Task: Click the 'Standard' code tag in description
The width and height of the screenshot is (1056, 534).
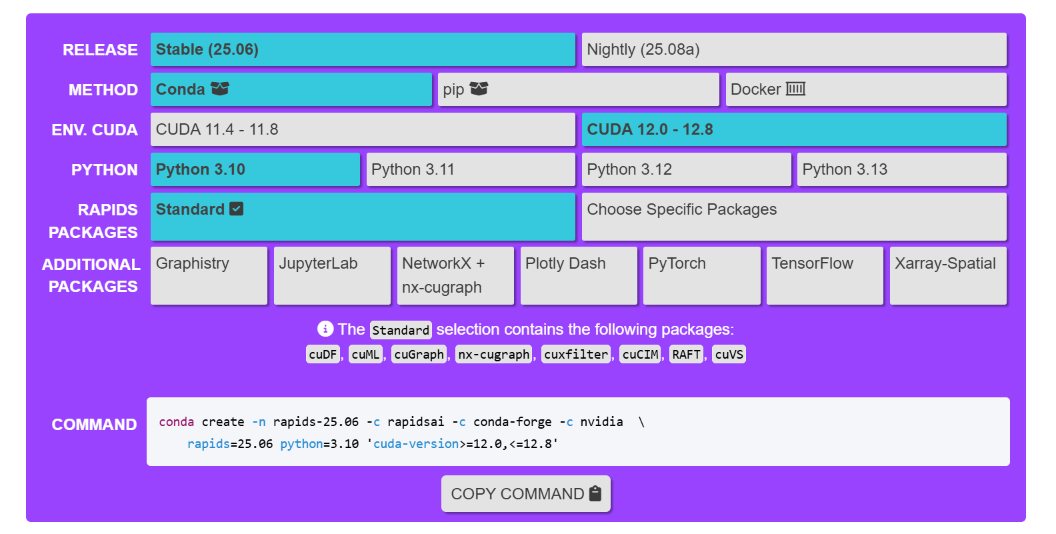Action: coord(401,330)
